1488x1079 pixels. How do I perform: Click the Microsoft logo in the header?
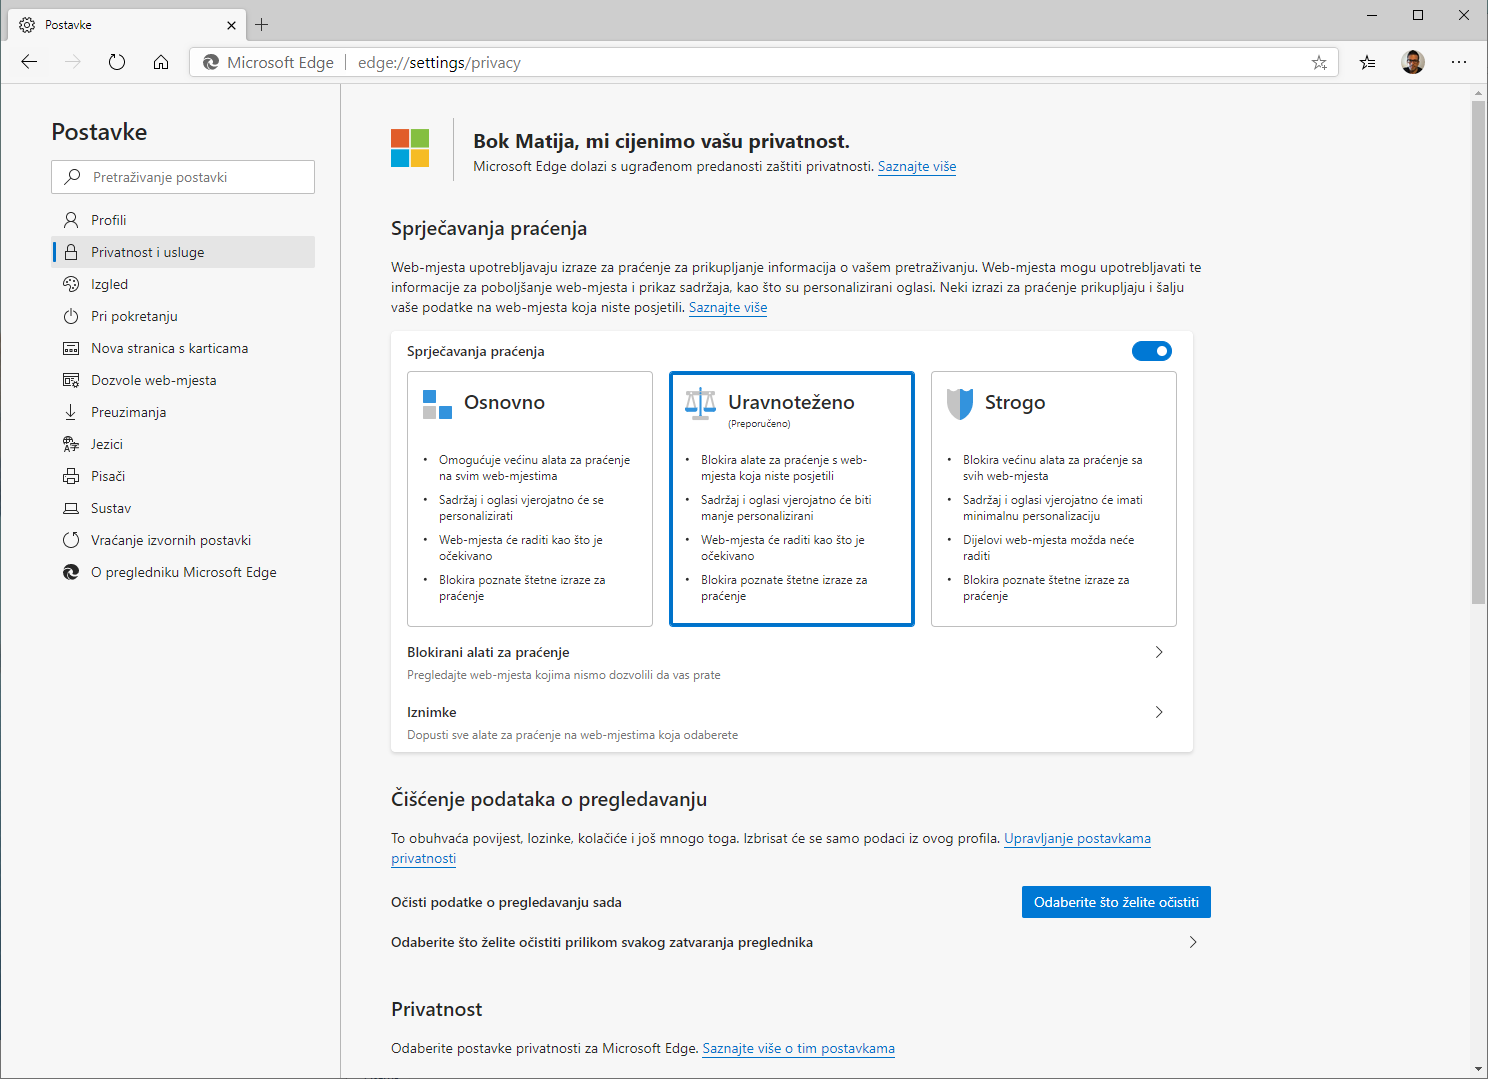coord(410,148)
